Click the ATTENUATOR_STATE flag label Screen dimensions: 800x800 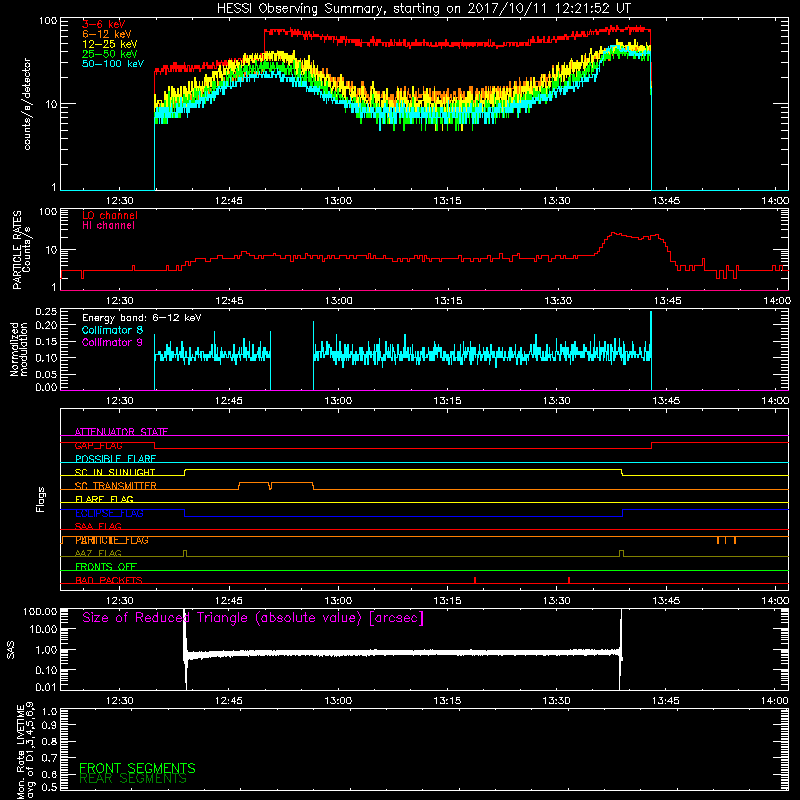121,432
